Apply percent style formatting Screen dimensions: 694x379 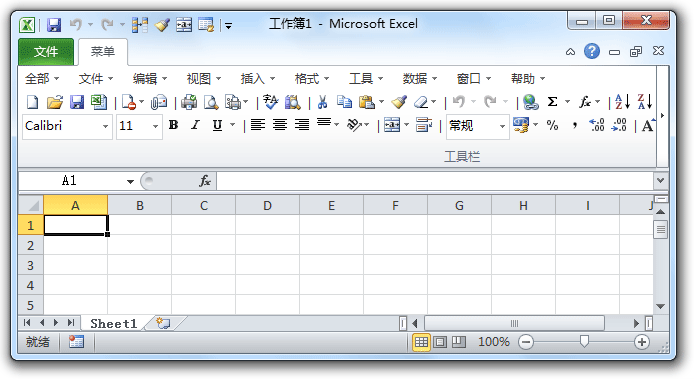point(552,125)
